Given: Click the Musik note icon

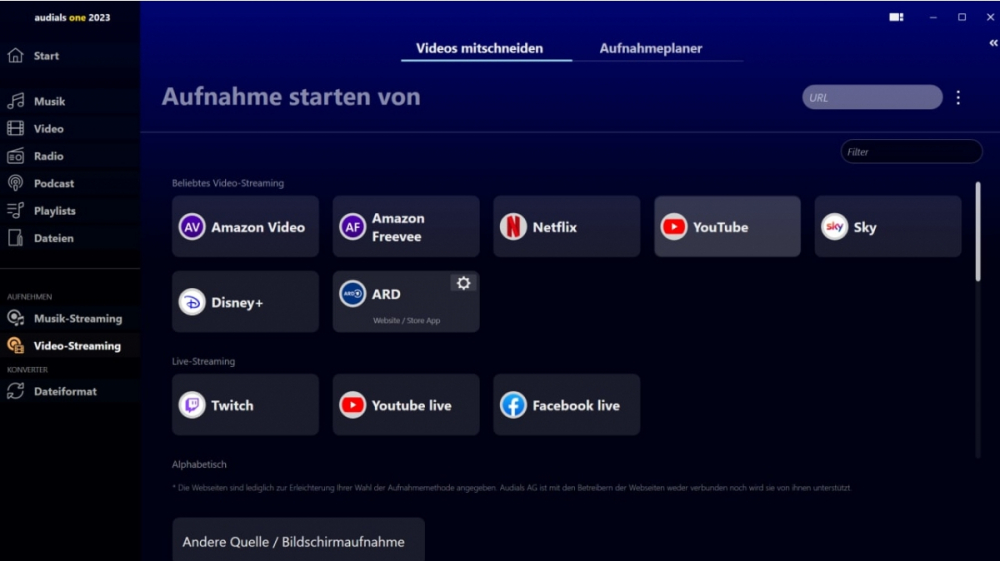Looking at the screenshot, I should [15, 101].
